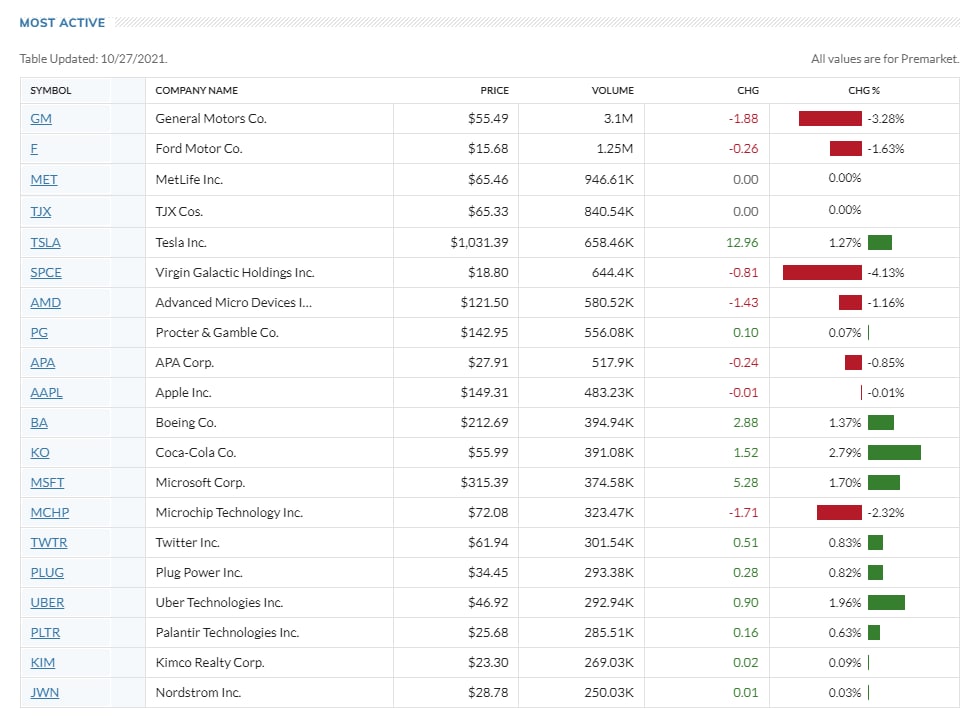Screen dimensions: 978x724
Task: Open the SPCE ticker link
Action: [46, 273]
